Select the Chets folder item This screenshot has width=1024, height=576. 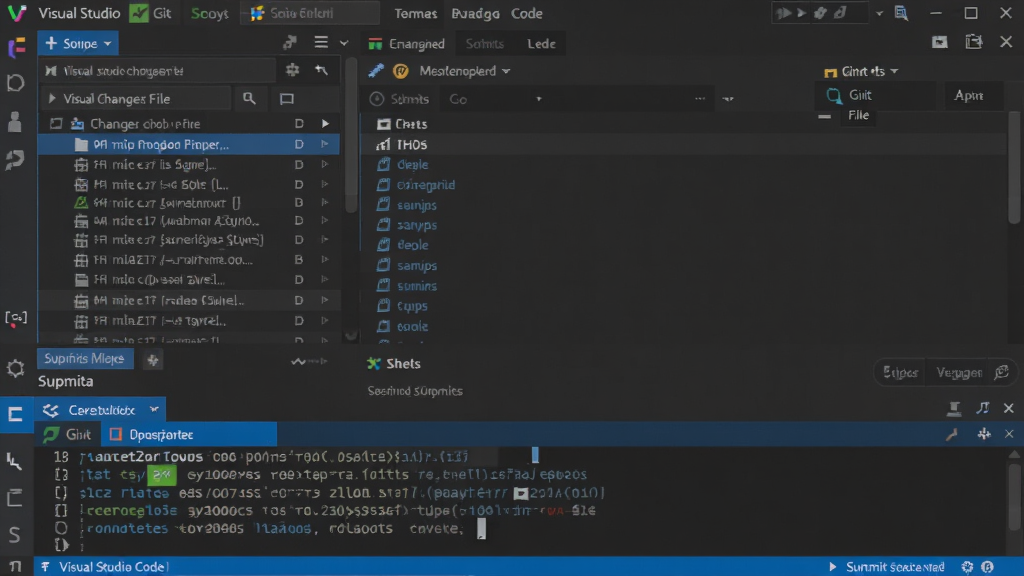[x=402, y=124]
